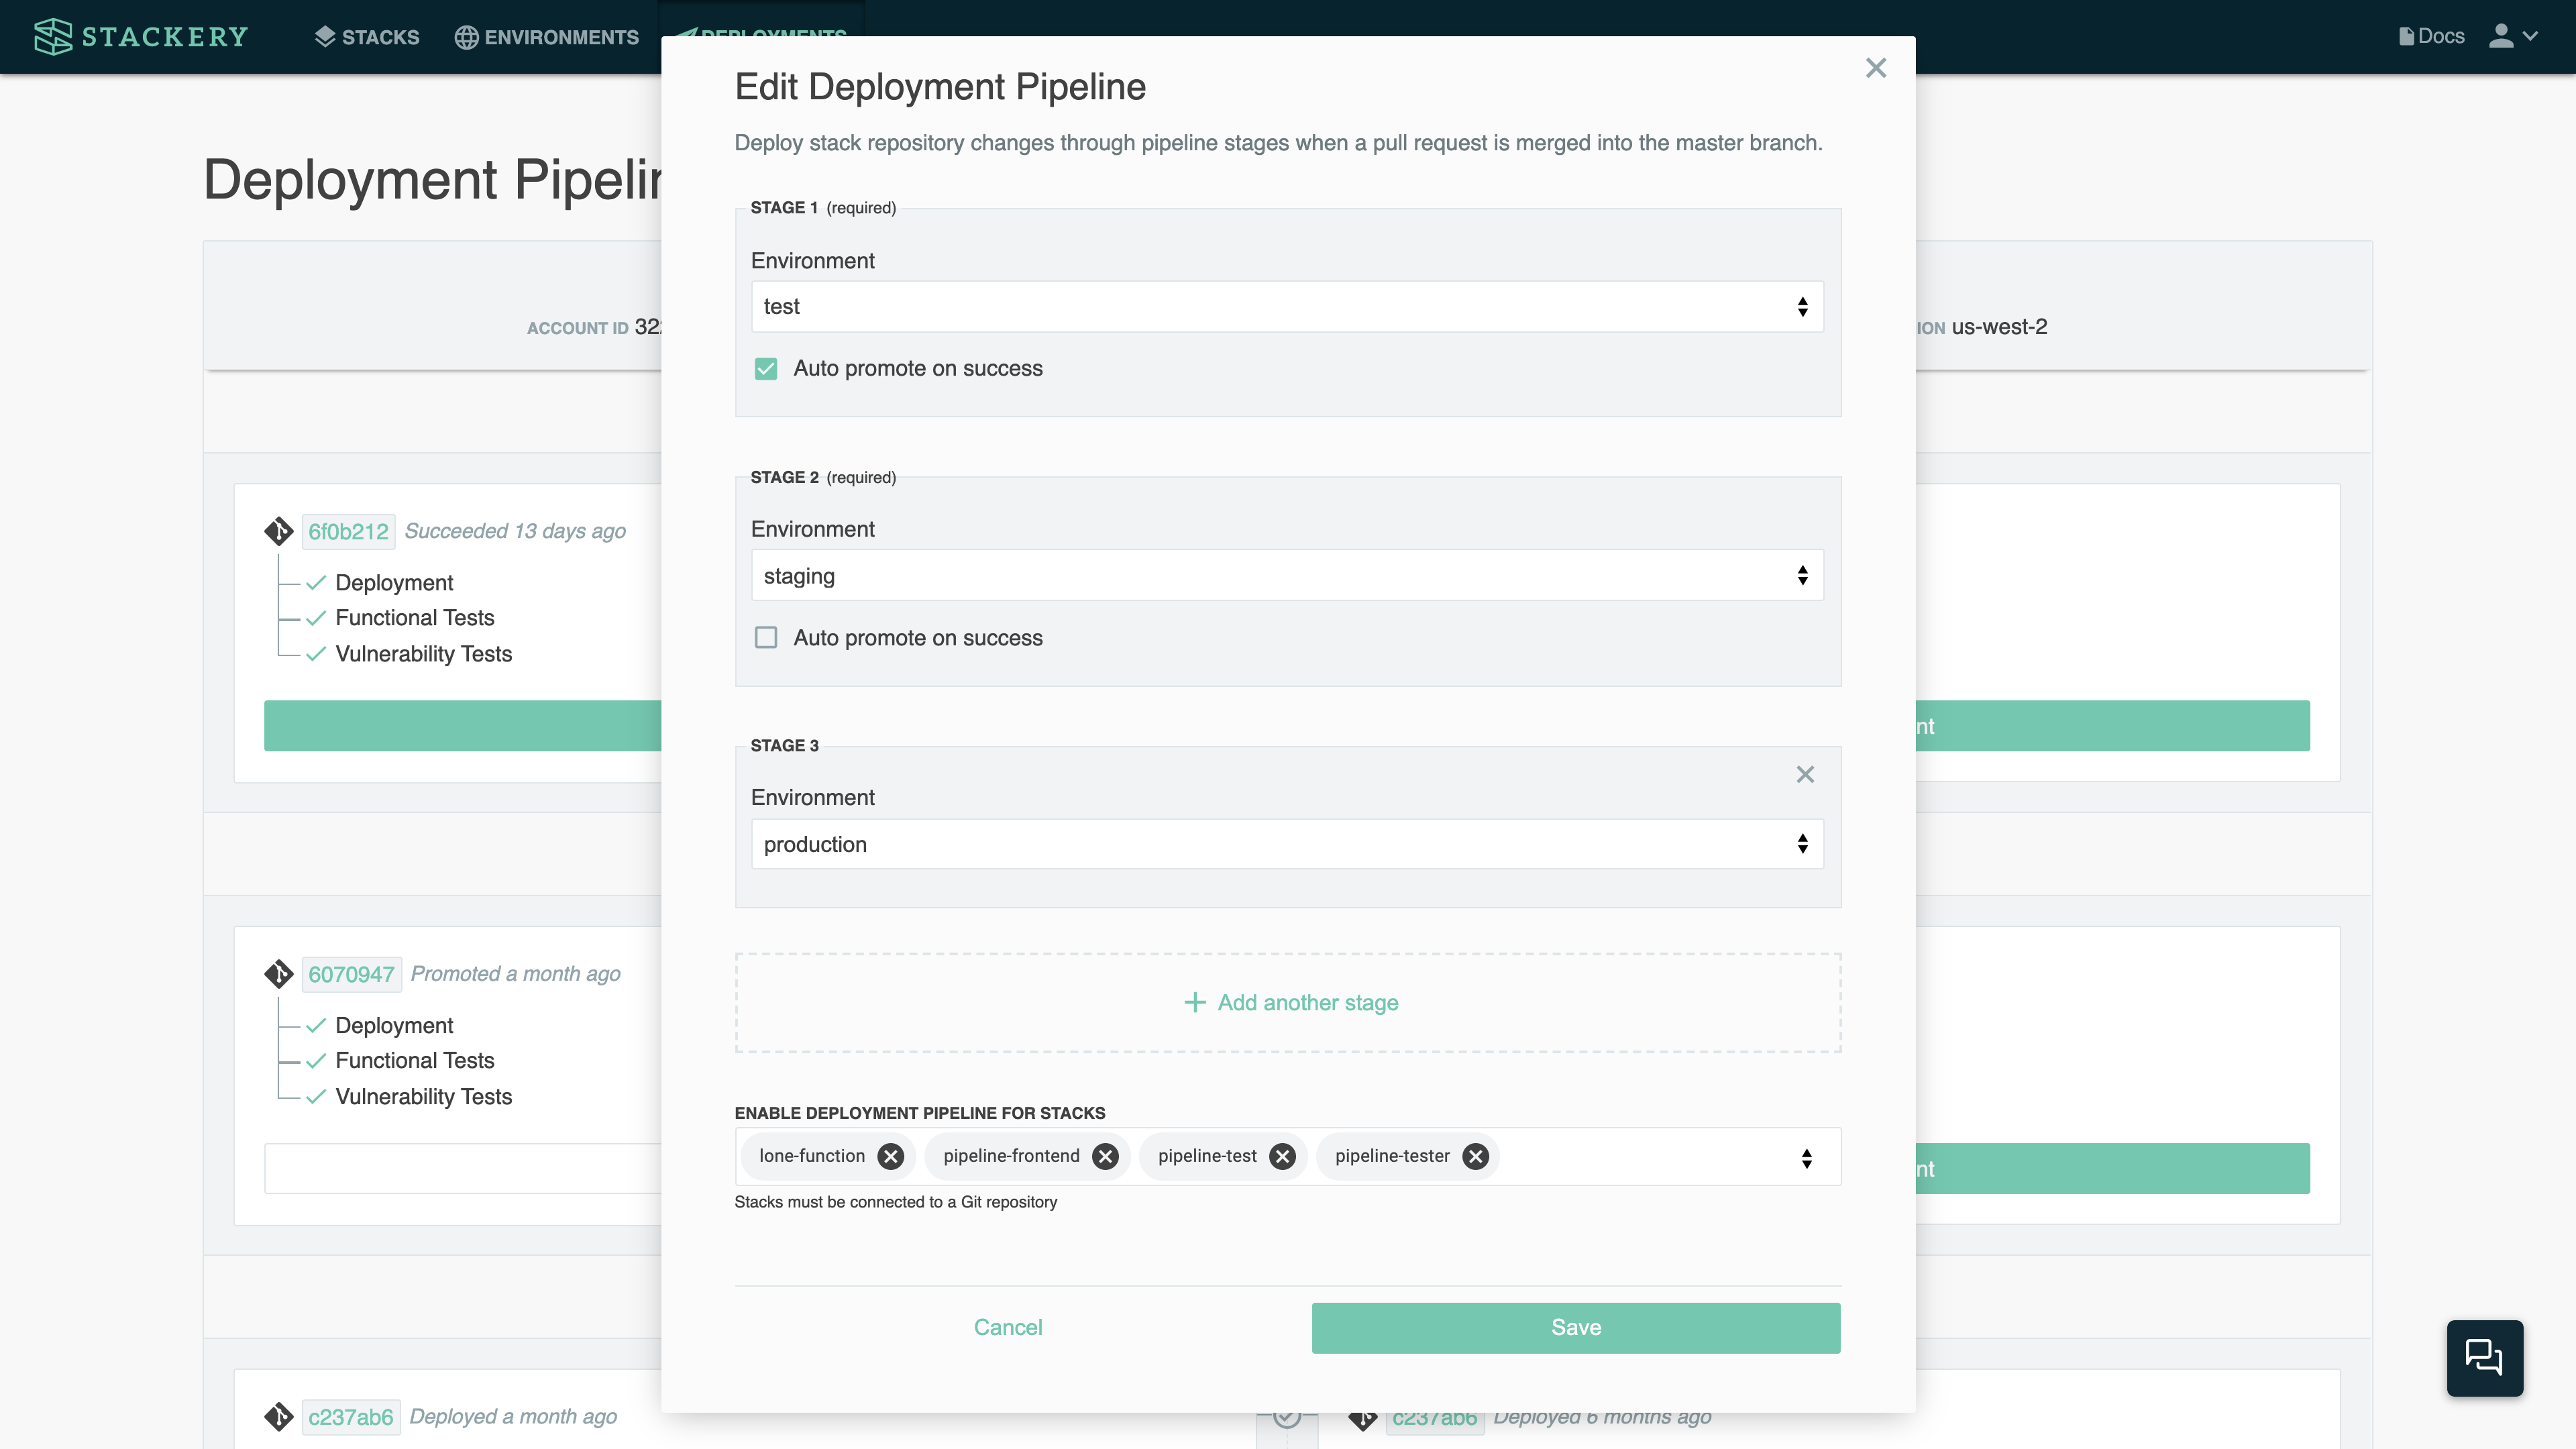The width and height of the screenshot is (2576, 1449).
Task: Open the user account menu
Action: coord(2513,36)
